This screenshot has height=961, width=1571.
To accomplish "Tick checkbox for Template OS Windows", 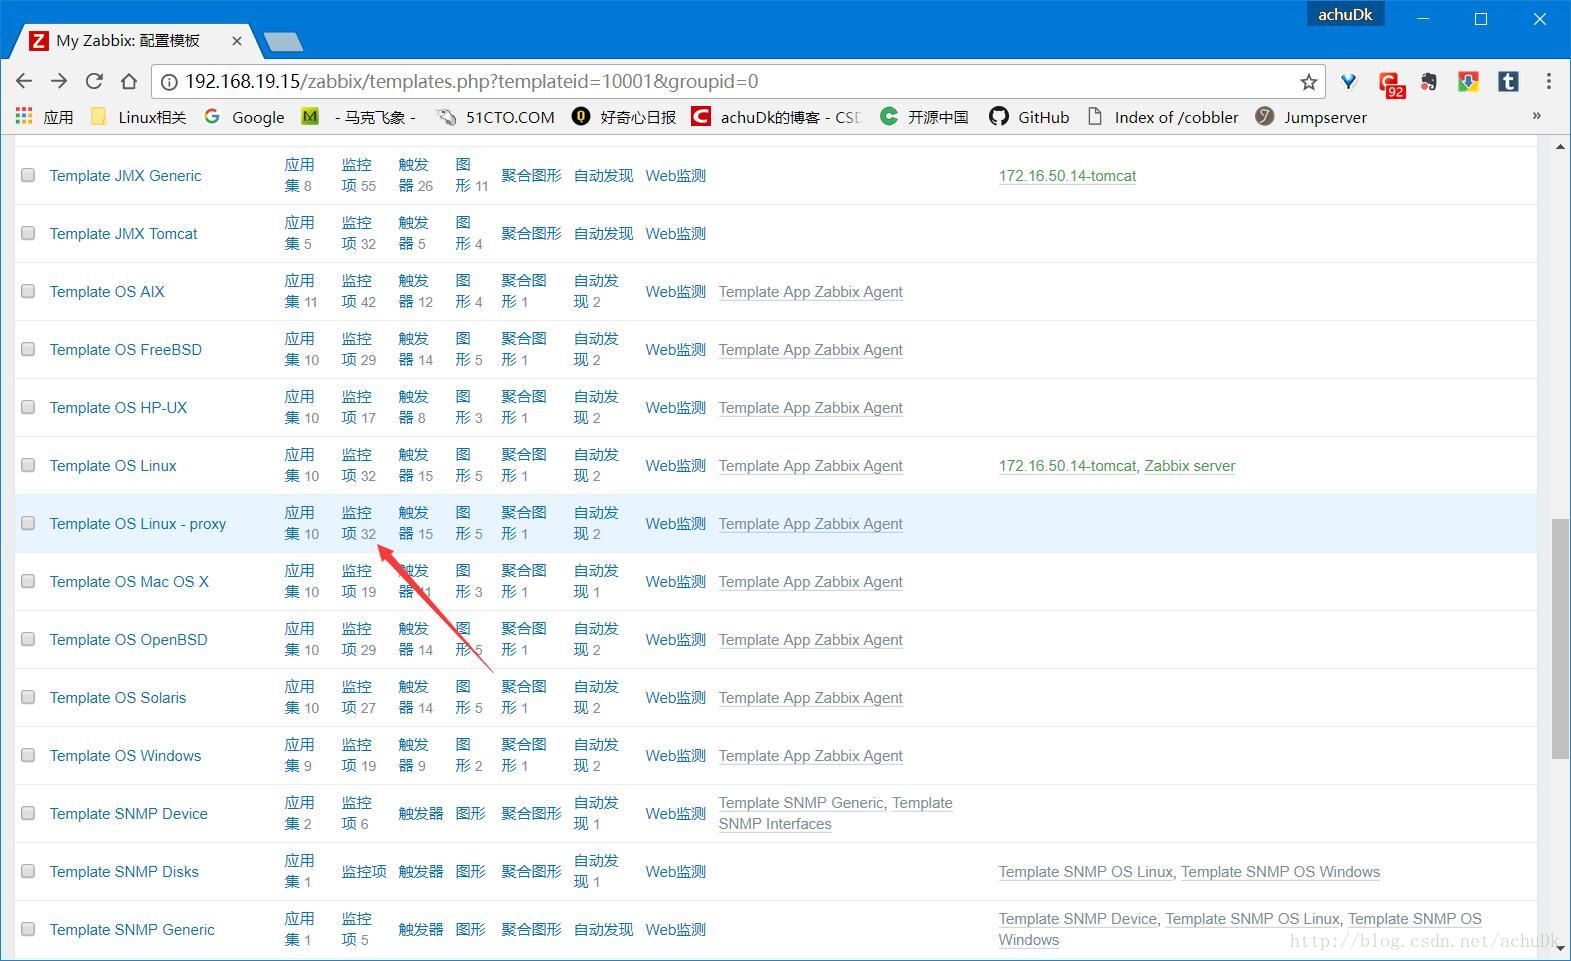I will coord(28,755).
